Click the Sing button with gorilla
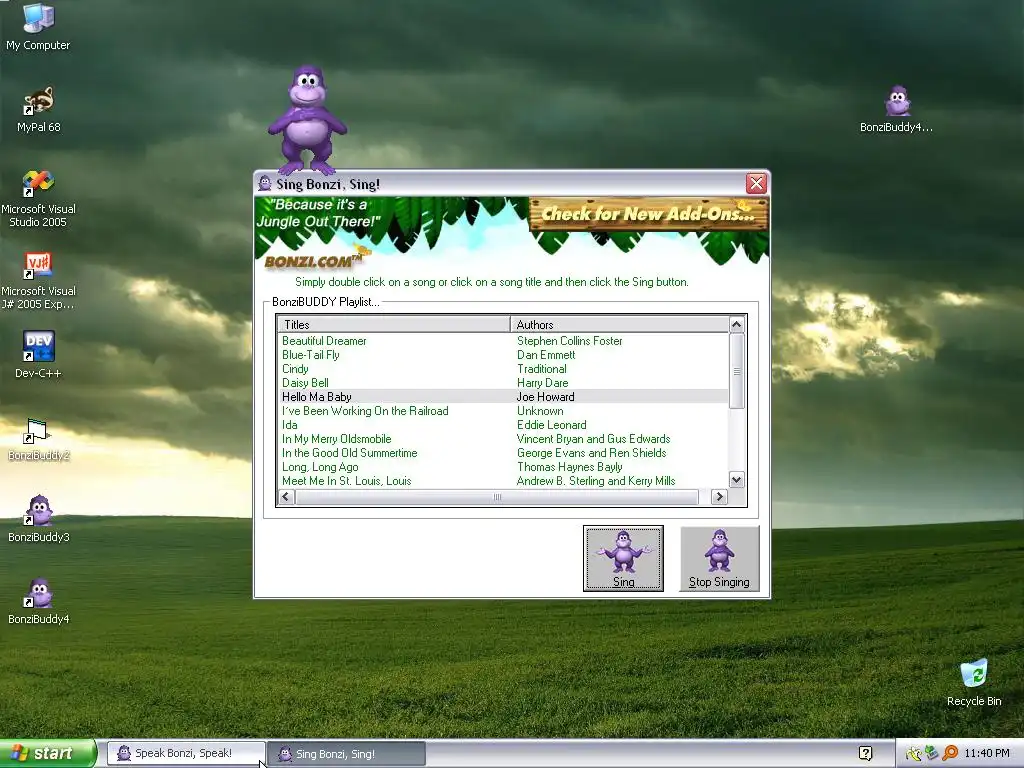 pyautogui.click(x=623, y=558)
